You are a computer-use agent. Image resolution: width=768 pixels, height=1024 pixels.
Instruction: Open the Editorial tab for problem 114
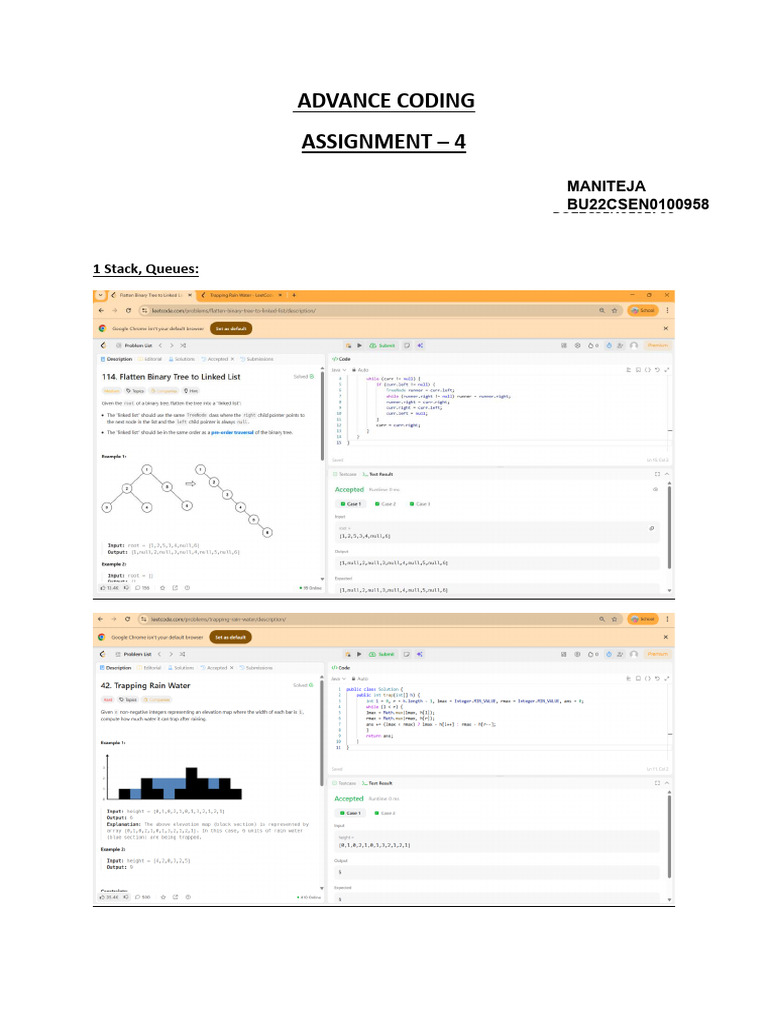tap(150, 359)
